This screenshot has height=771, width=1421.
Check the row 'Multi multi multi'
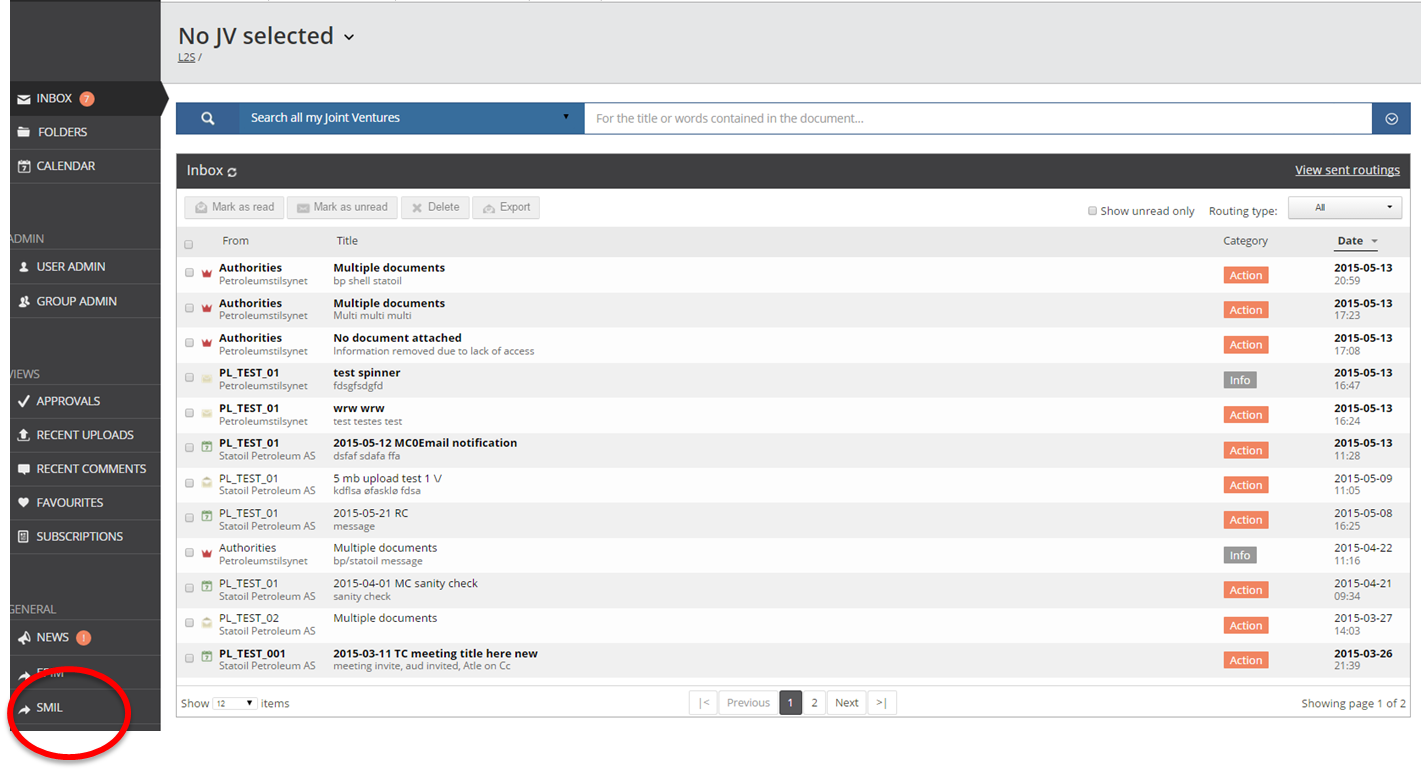point(189,308)
